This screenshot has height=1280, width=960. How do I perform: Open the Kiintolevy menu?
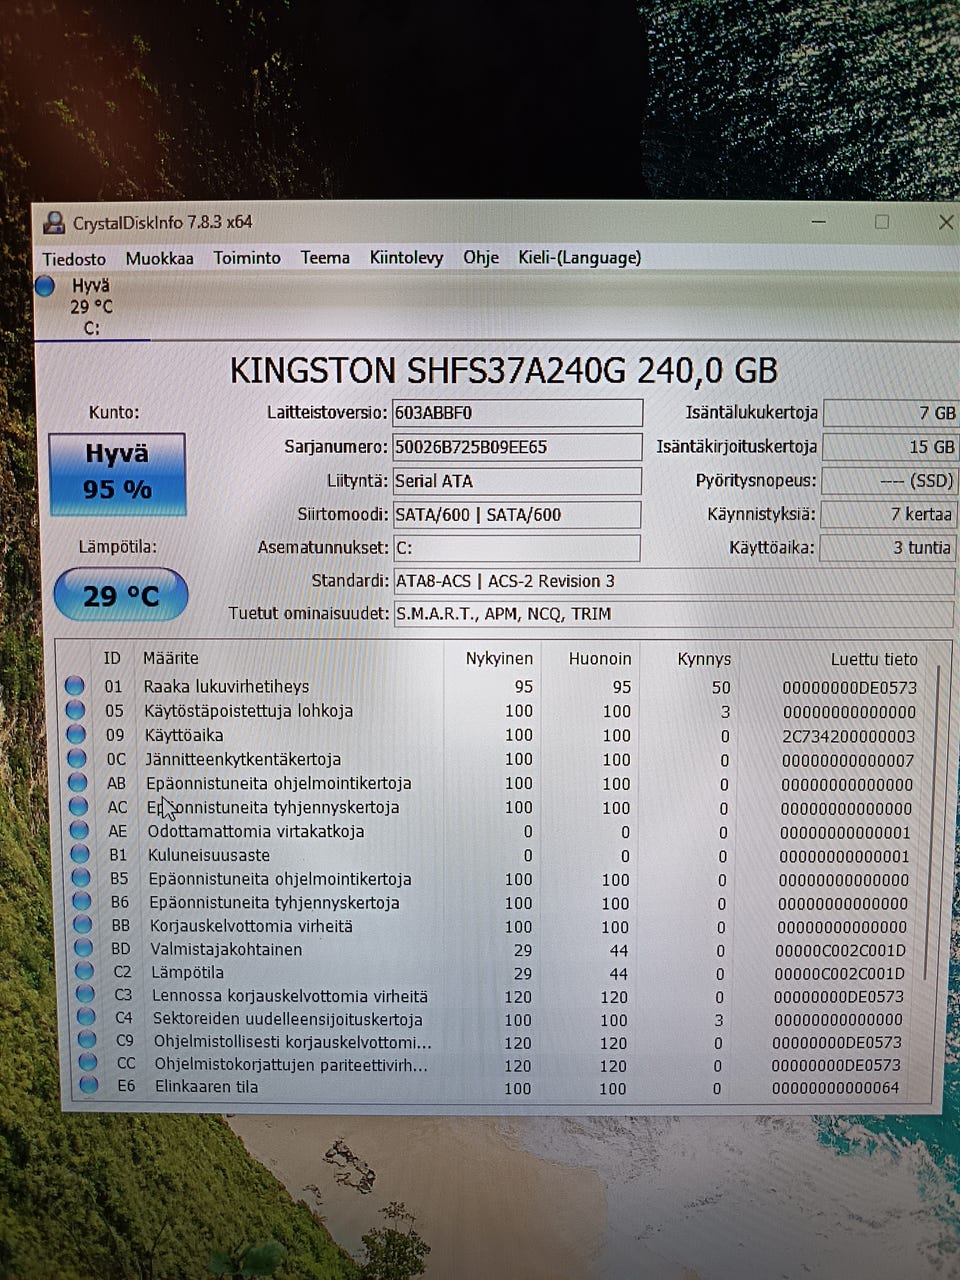[x=406, y=258]
